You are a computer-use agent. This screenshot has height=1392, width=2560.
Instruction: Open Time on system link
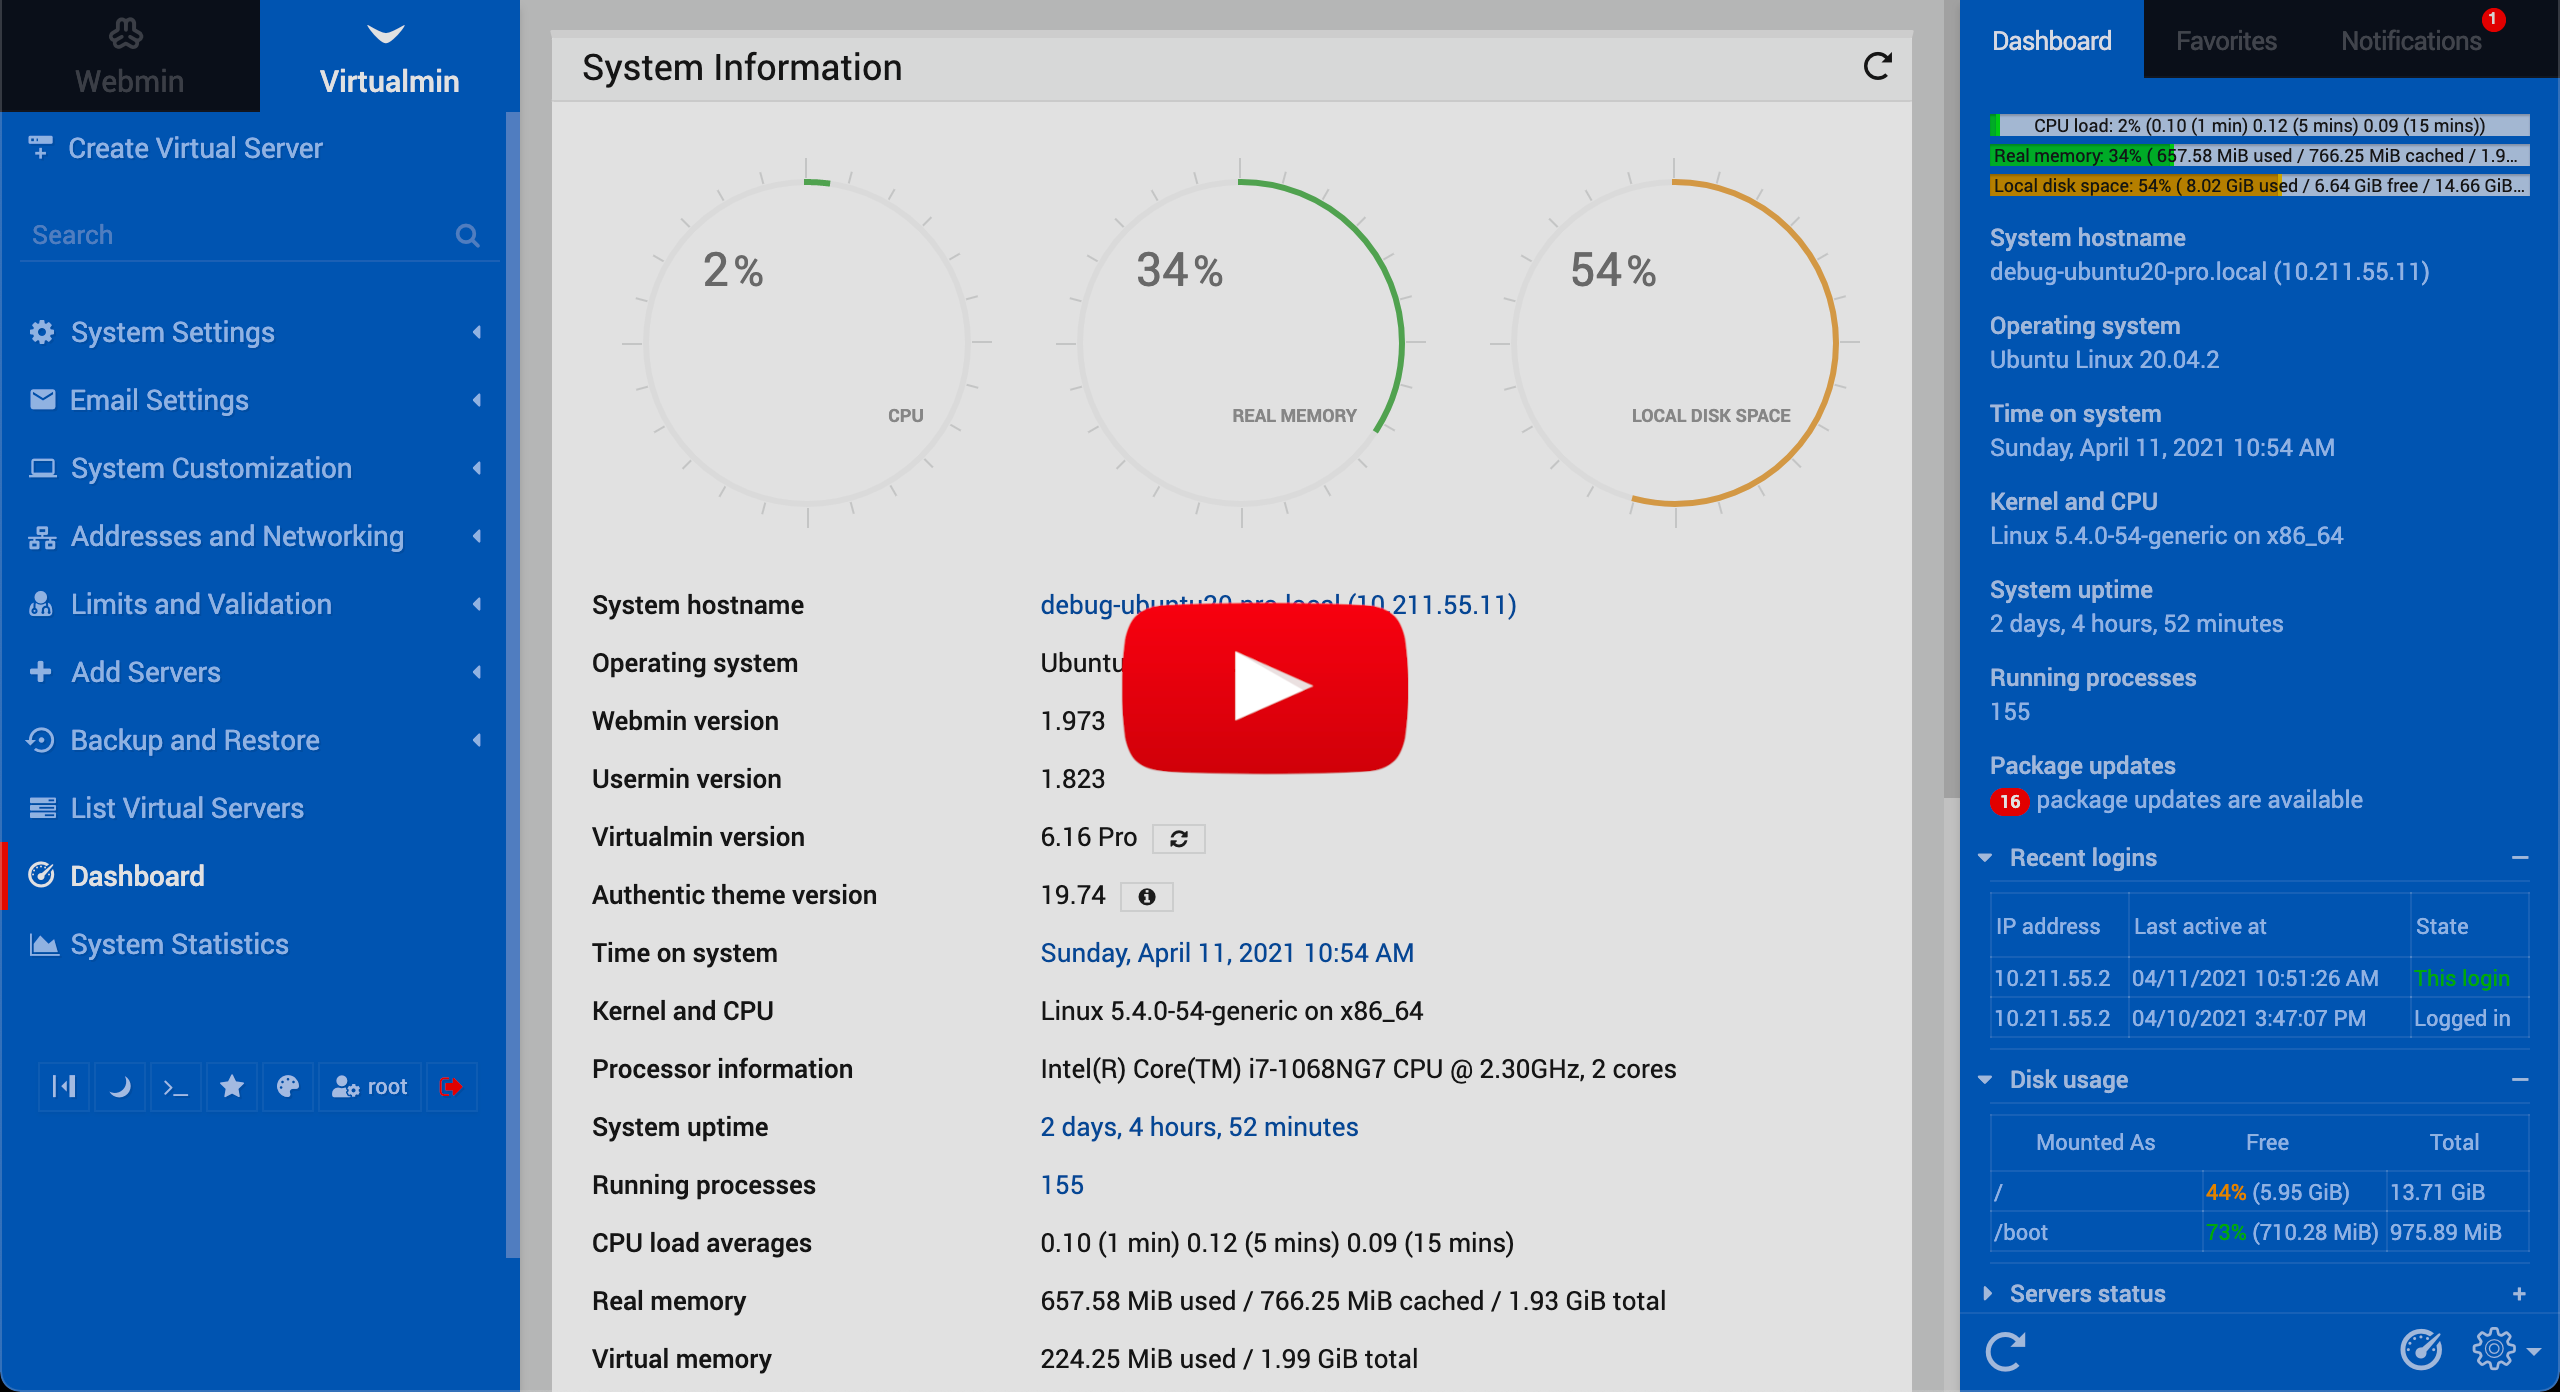[1227, 953]
